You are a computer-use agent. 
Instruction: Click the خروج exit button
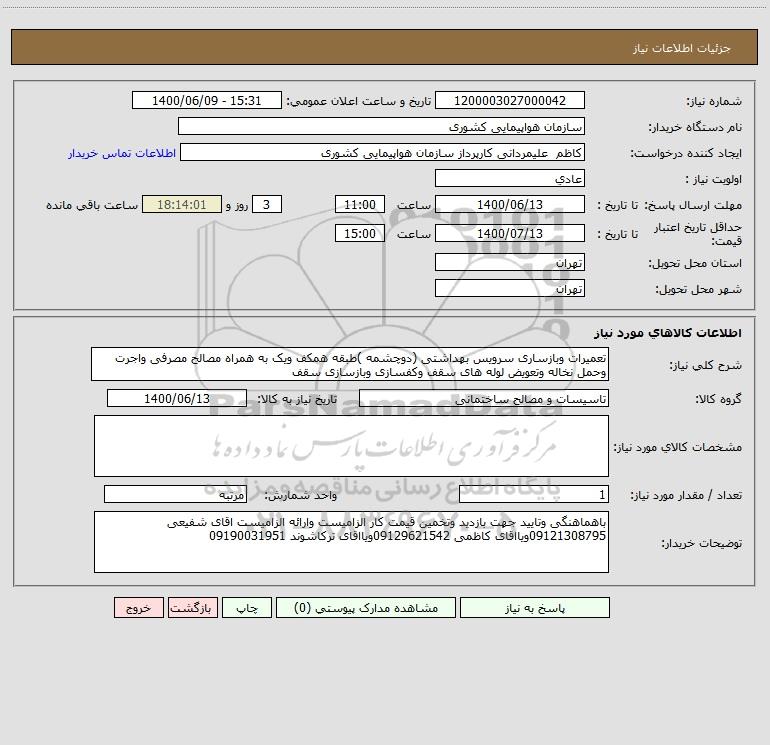(138, 607)
